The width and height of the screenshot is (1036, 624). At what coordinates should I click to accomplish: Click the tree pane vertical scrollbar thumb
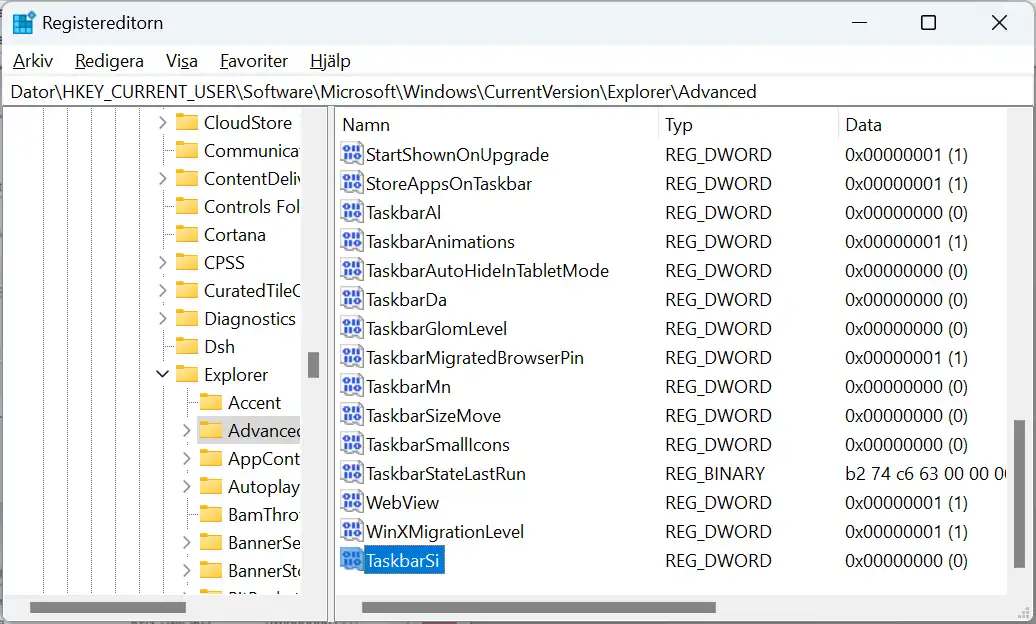[313, 365]
